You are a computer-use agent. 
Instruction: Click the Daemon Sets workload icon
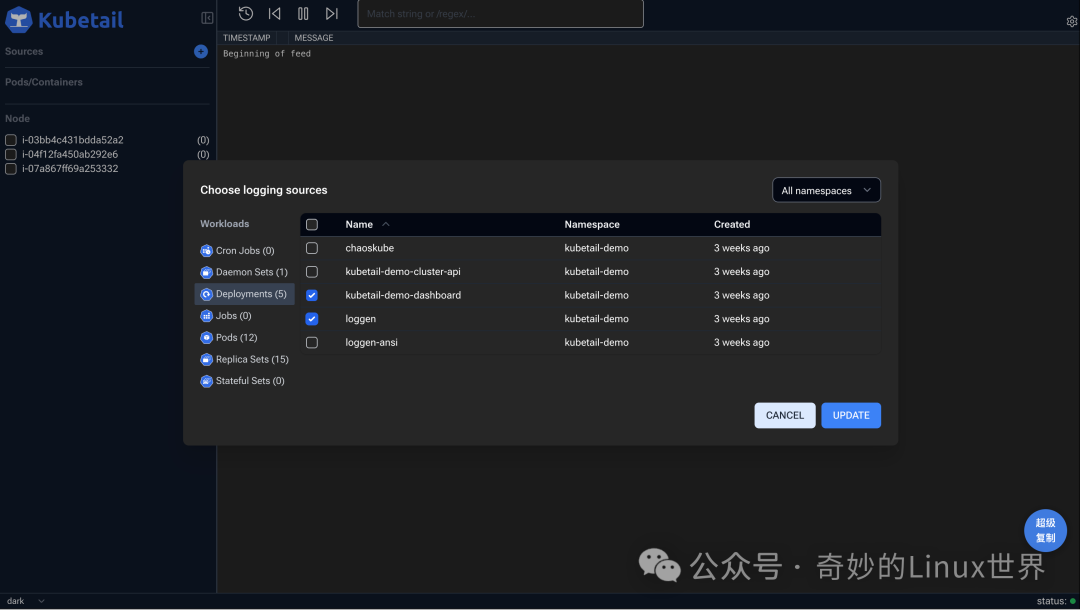tap(207, 273)
